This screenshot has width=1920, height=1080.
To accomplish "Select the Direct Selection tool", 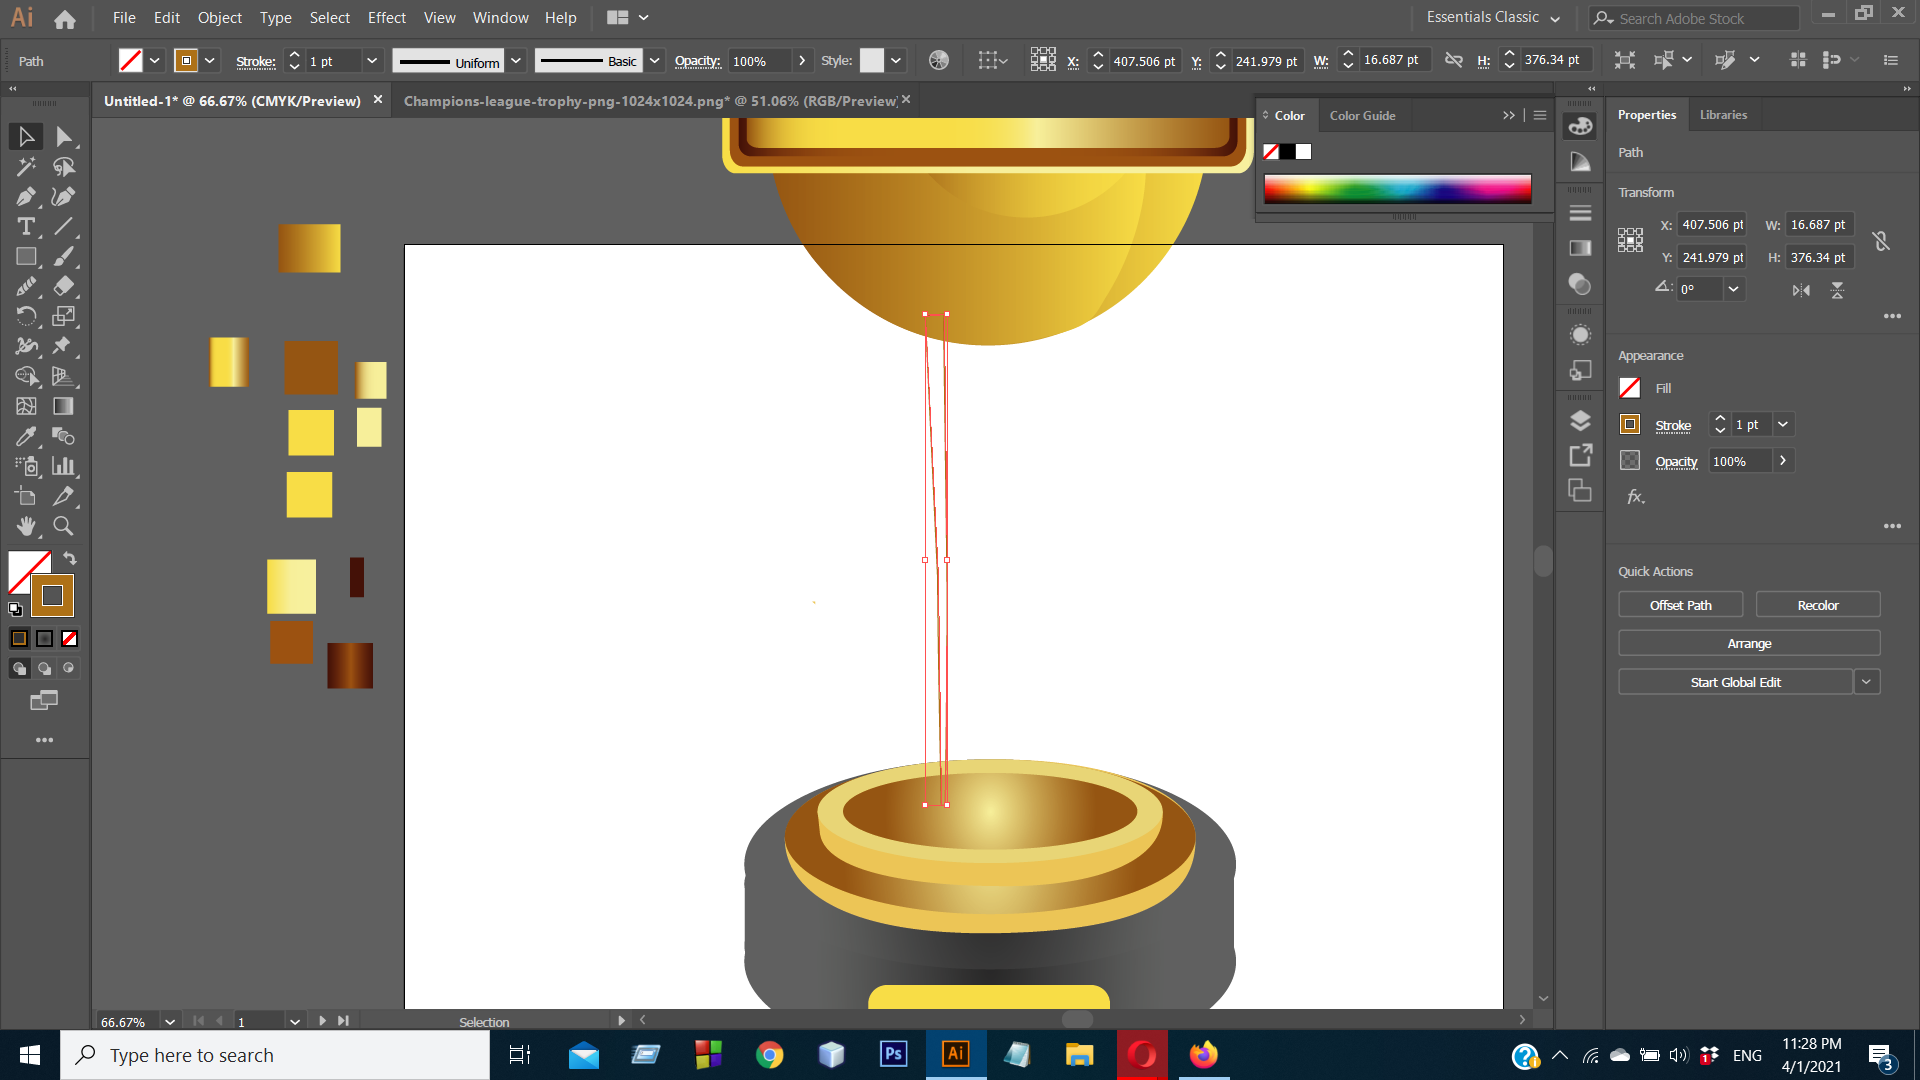I will click(x=64, y=137).
